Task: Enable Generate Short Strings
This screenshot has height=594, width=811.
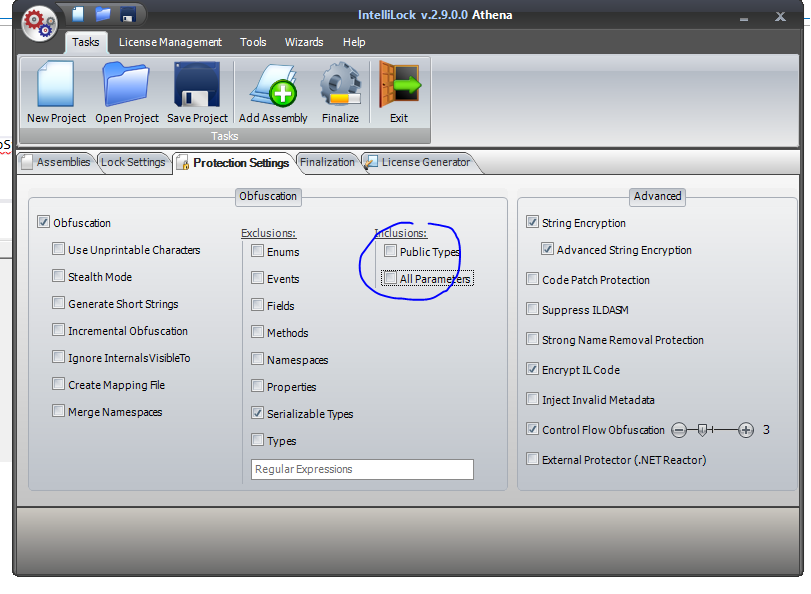Action: pos(58,303)
